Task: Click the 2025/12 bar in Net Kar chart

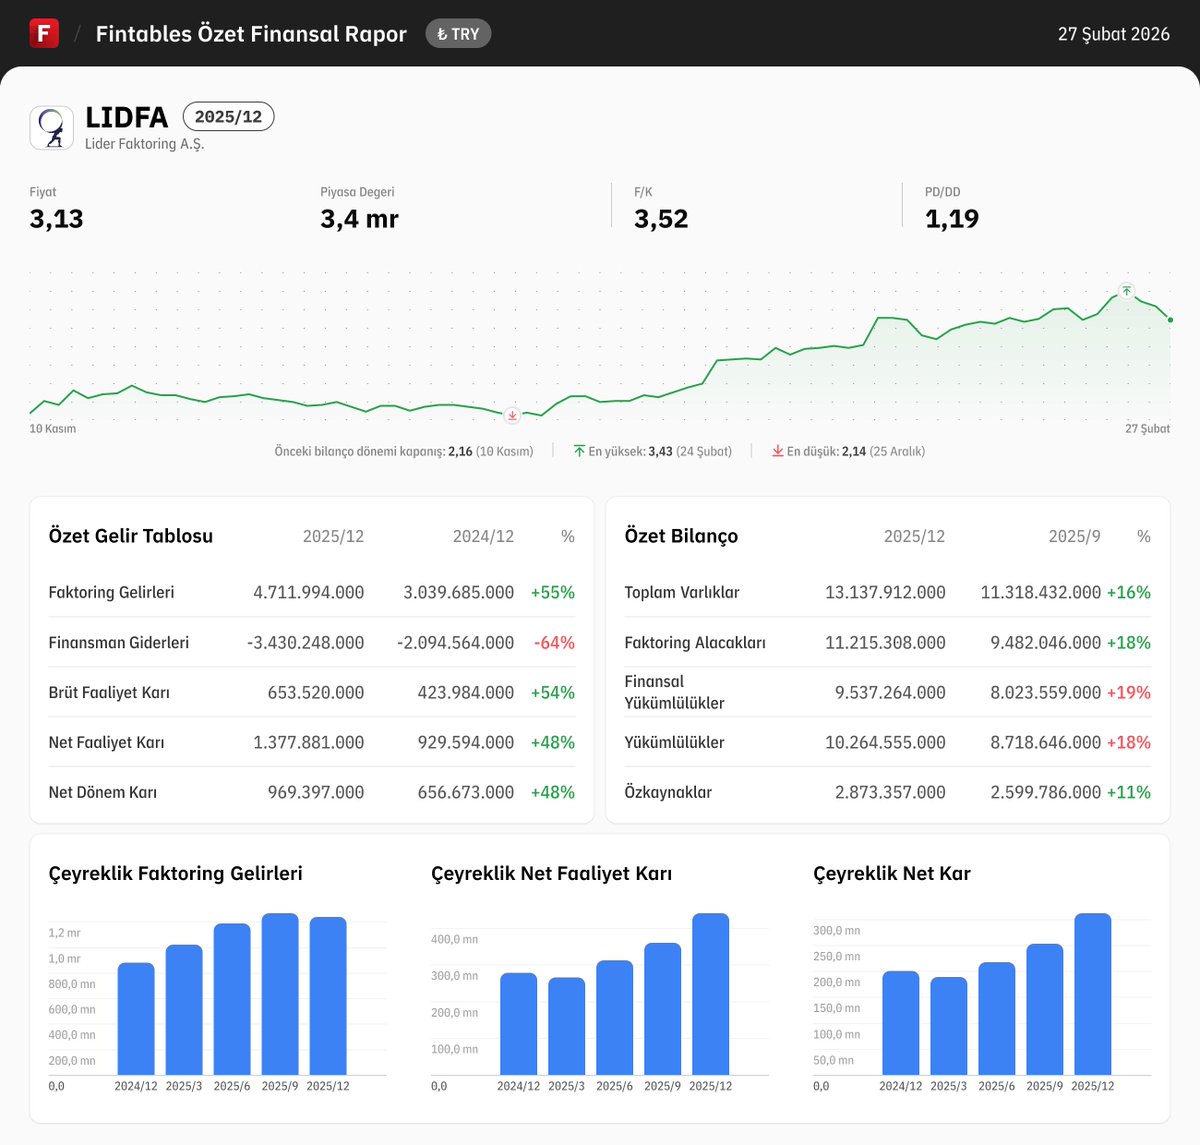Action: pos(1093,994)
